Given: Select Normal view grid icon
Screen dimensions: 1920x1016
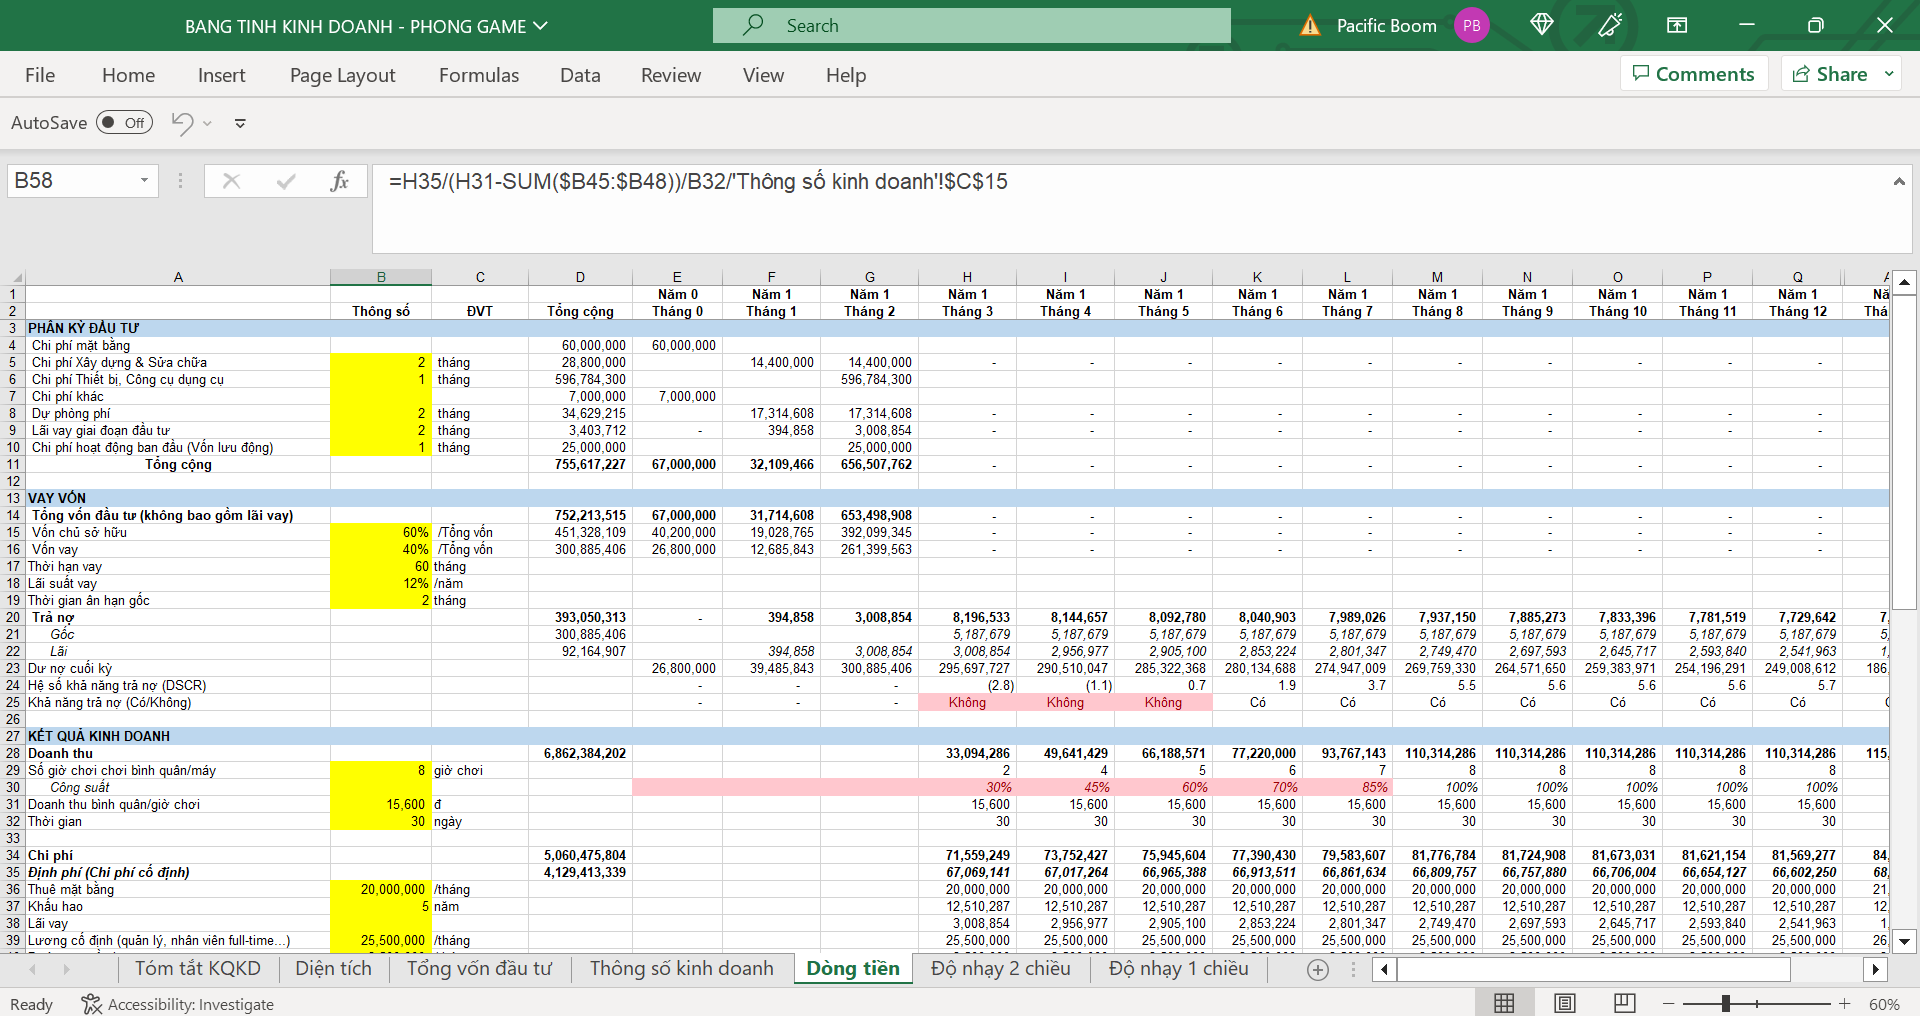Looking at the screenshot, I should coord(1504,1003).
